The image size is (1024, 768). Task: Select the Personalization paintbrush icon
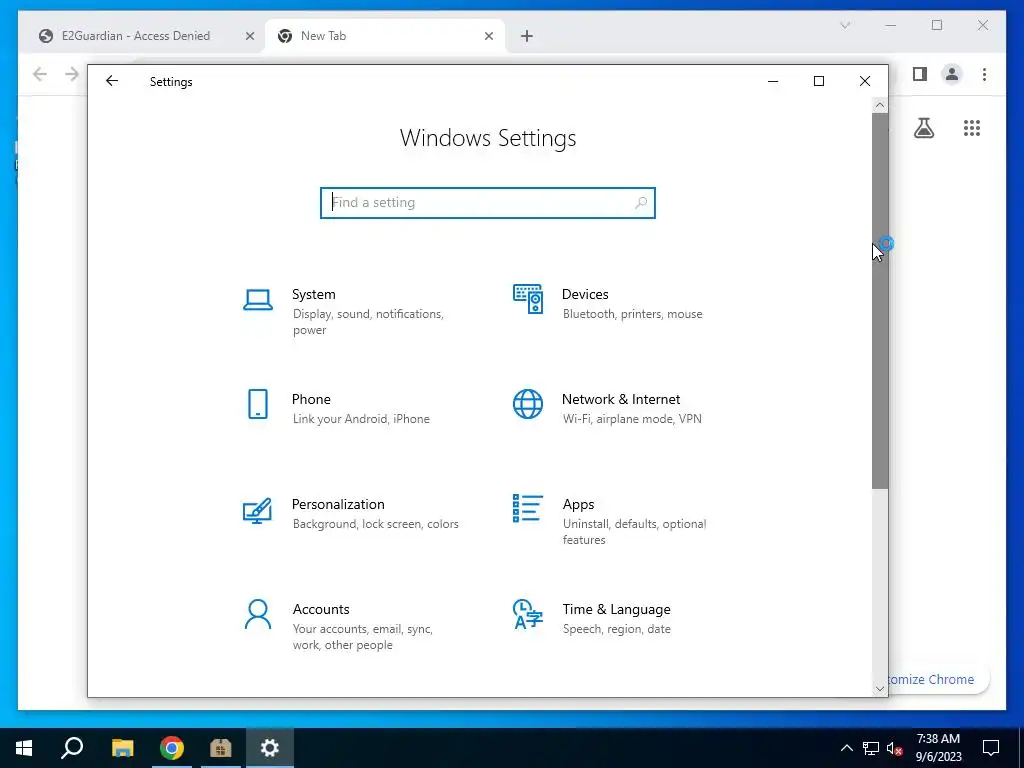coord(257,511)
